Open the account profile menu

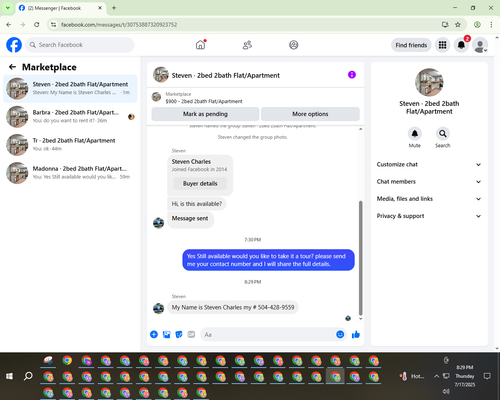(x=480, y=45)
